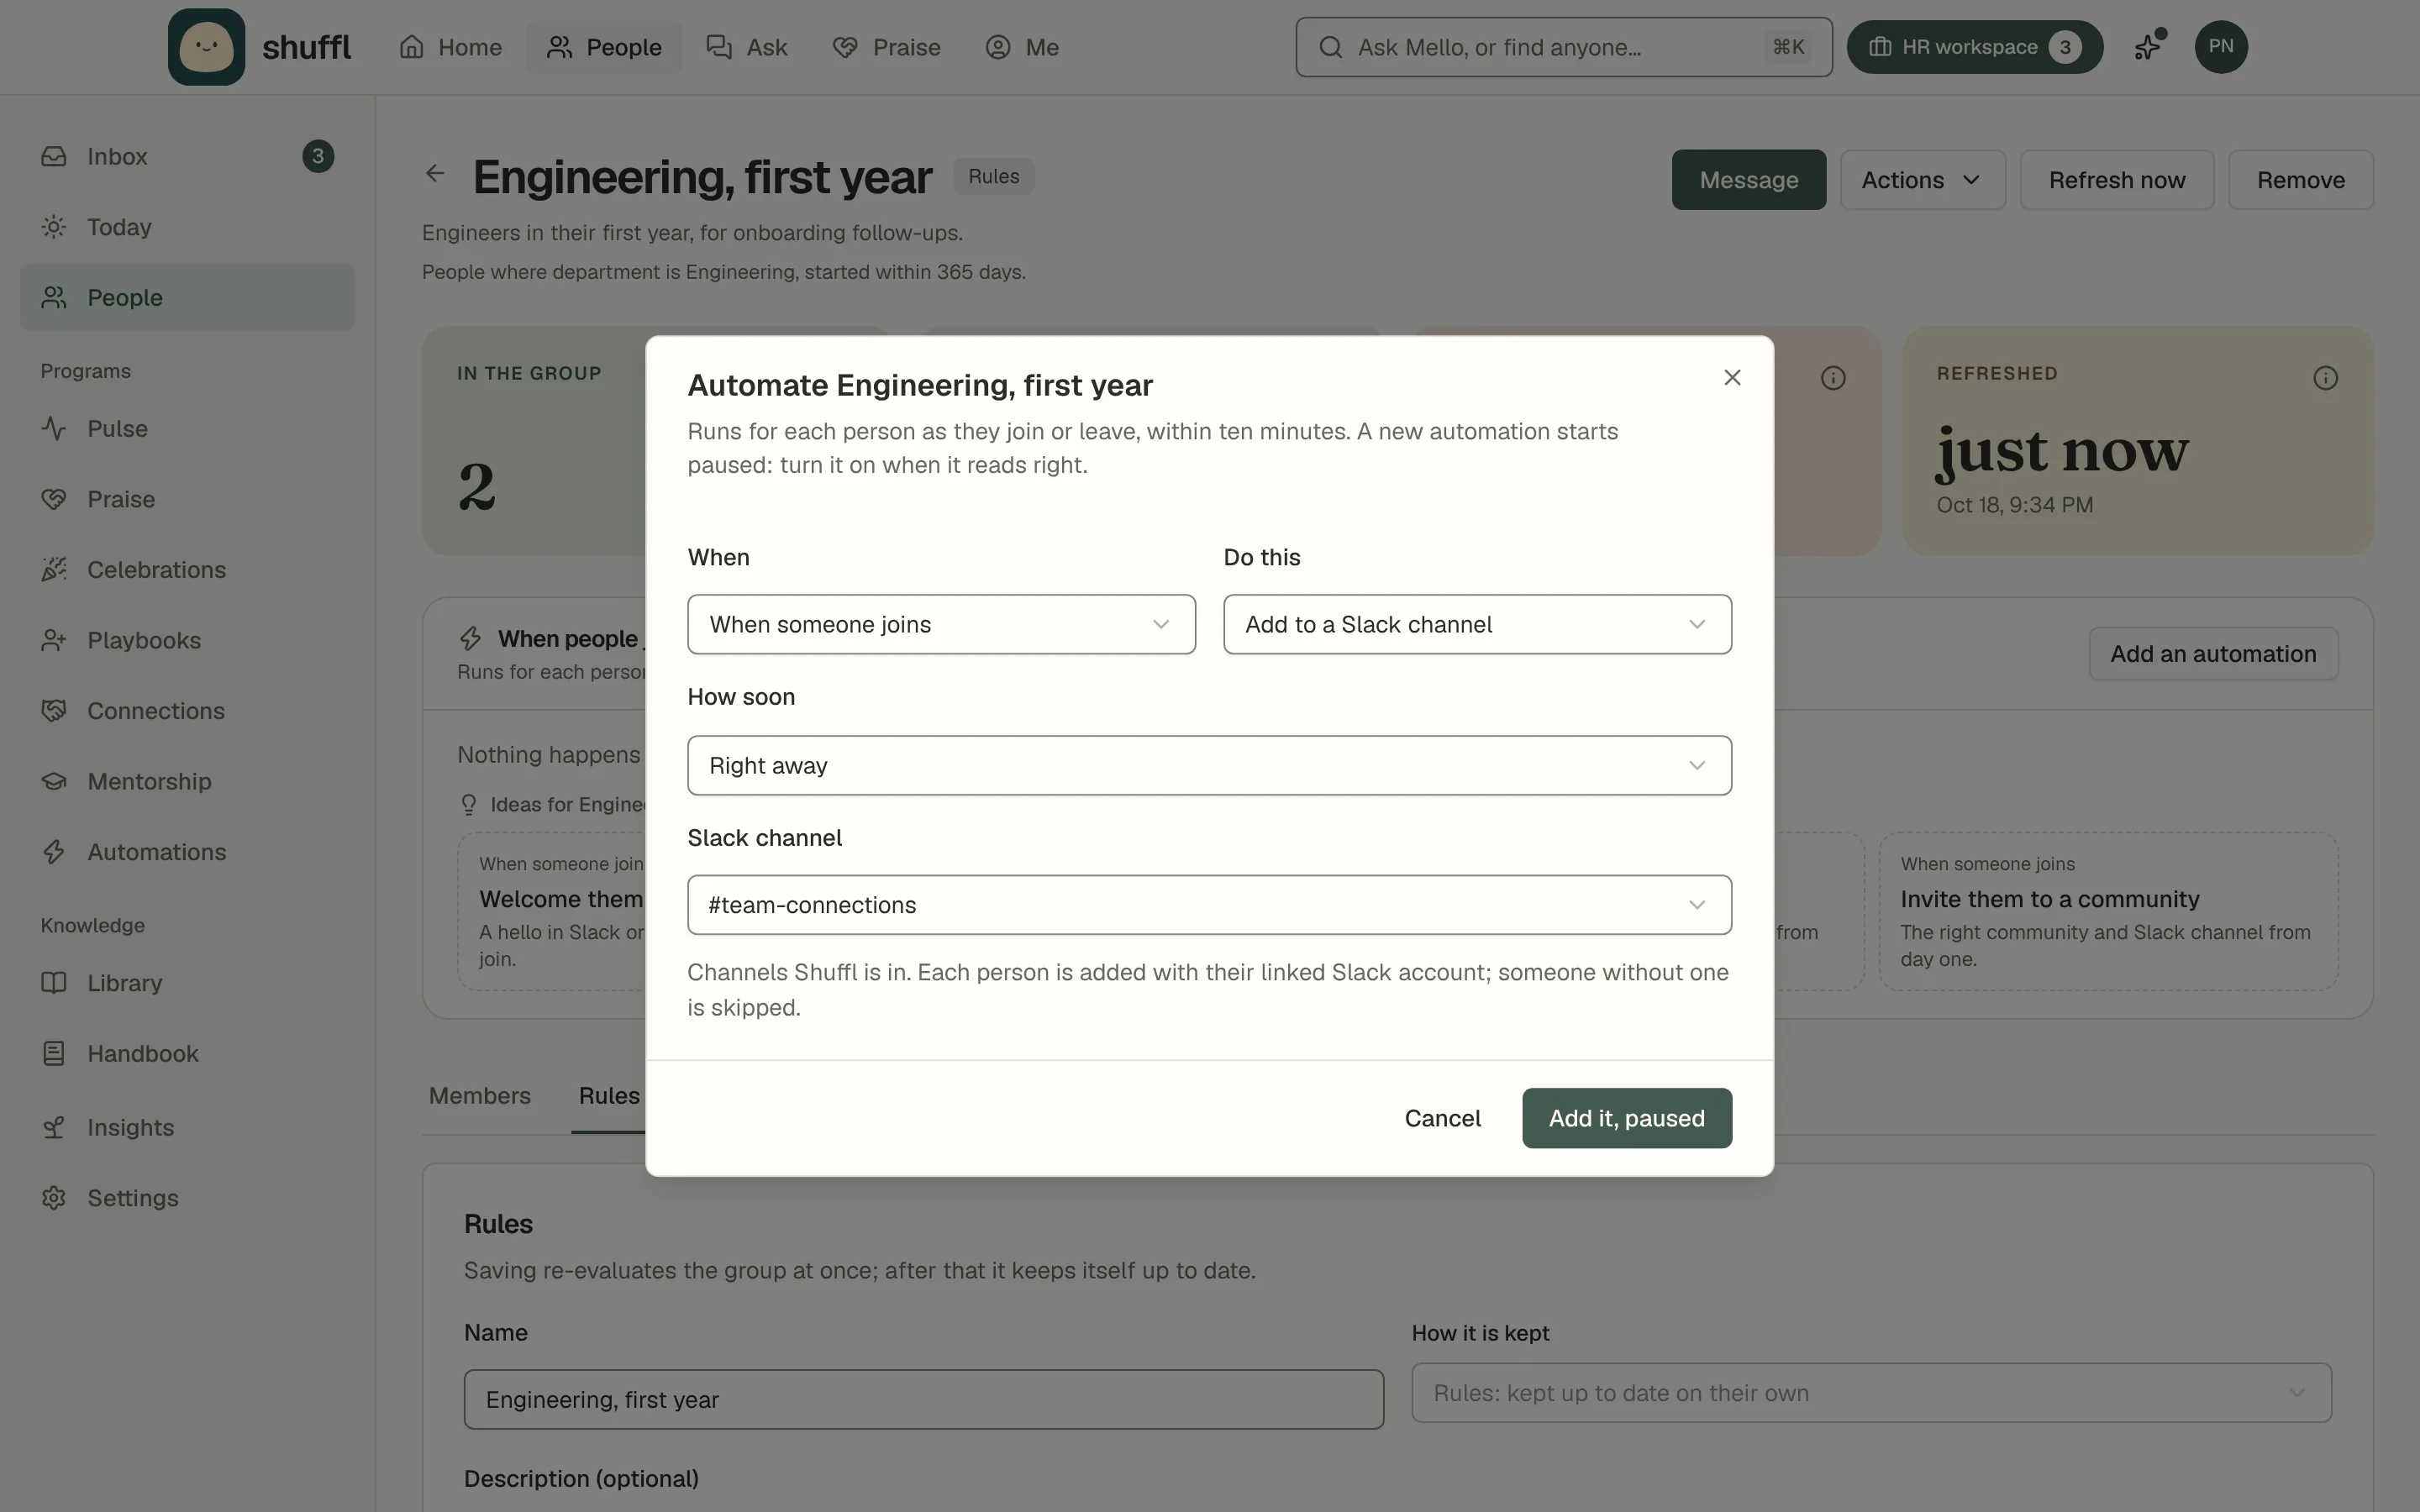The image size is (2420, 1512).
Task: Cancel the automation dialog
Action: point(1442,1118)
